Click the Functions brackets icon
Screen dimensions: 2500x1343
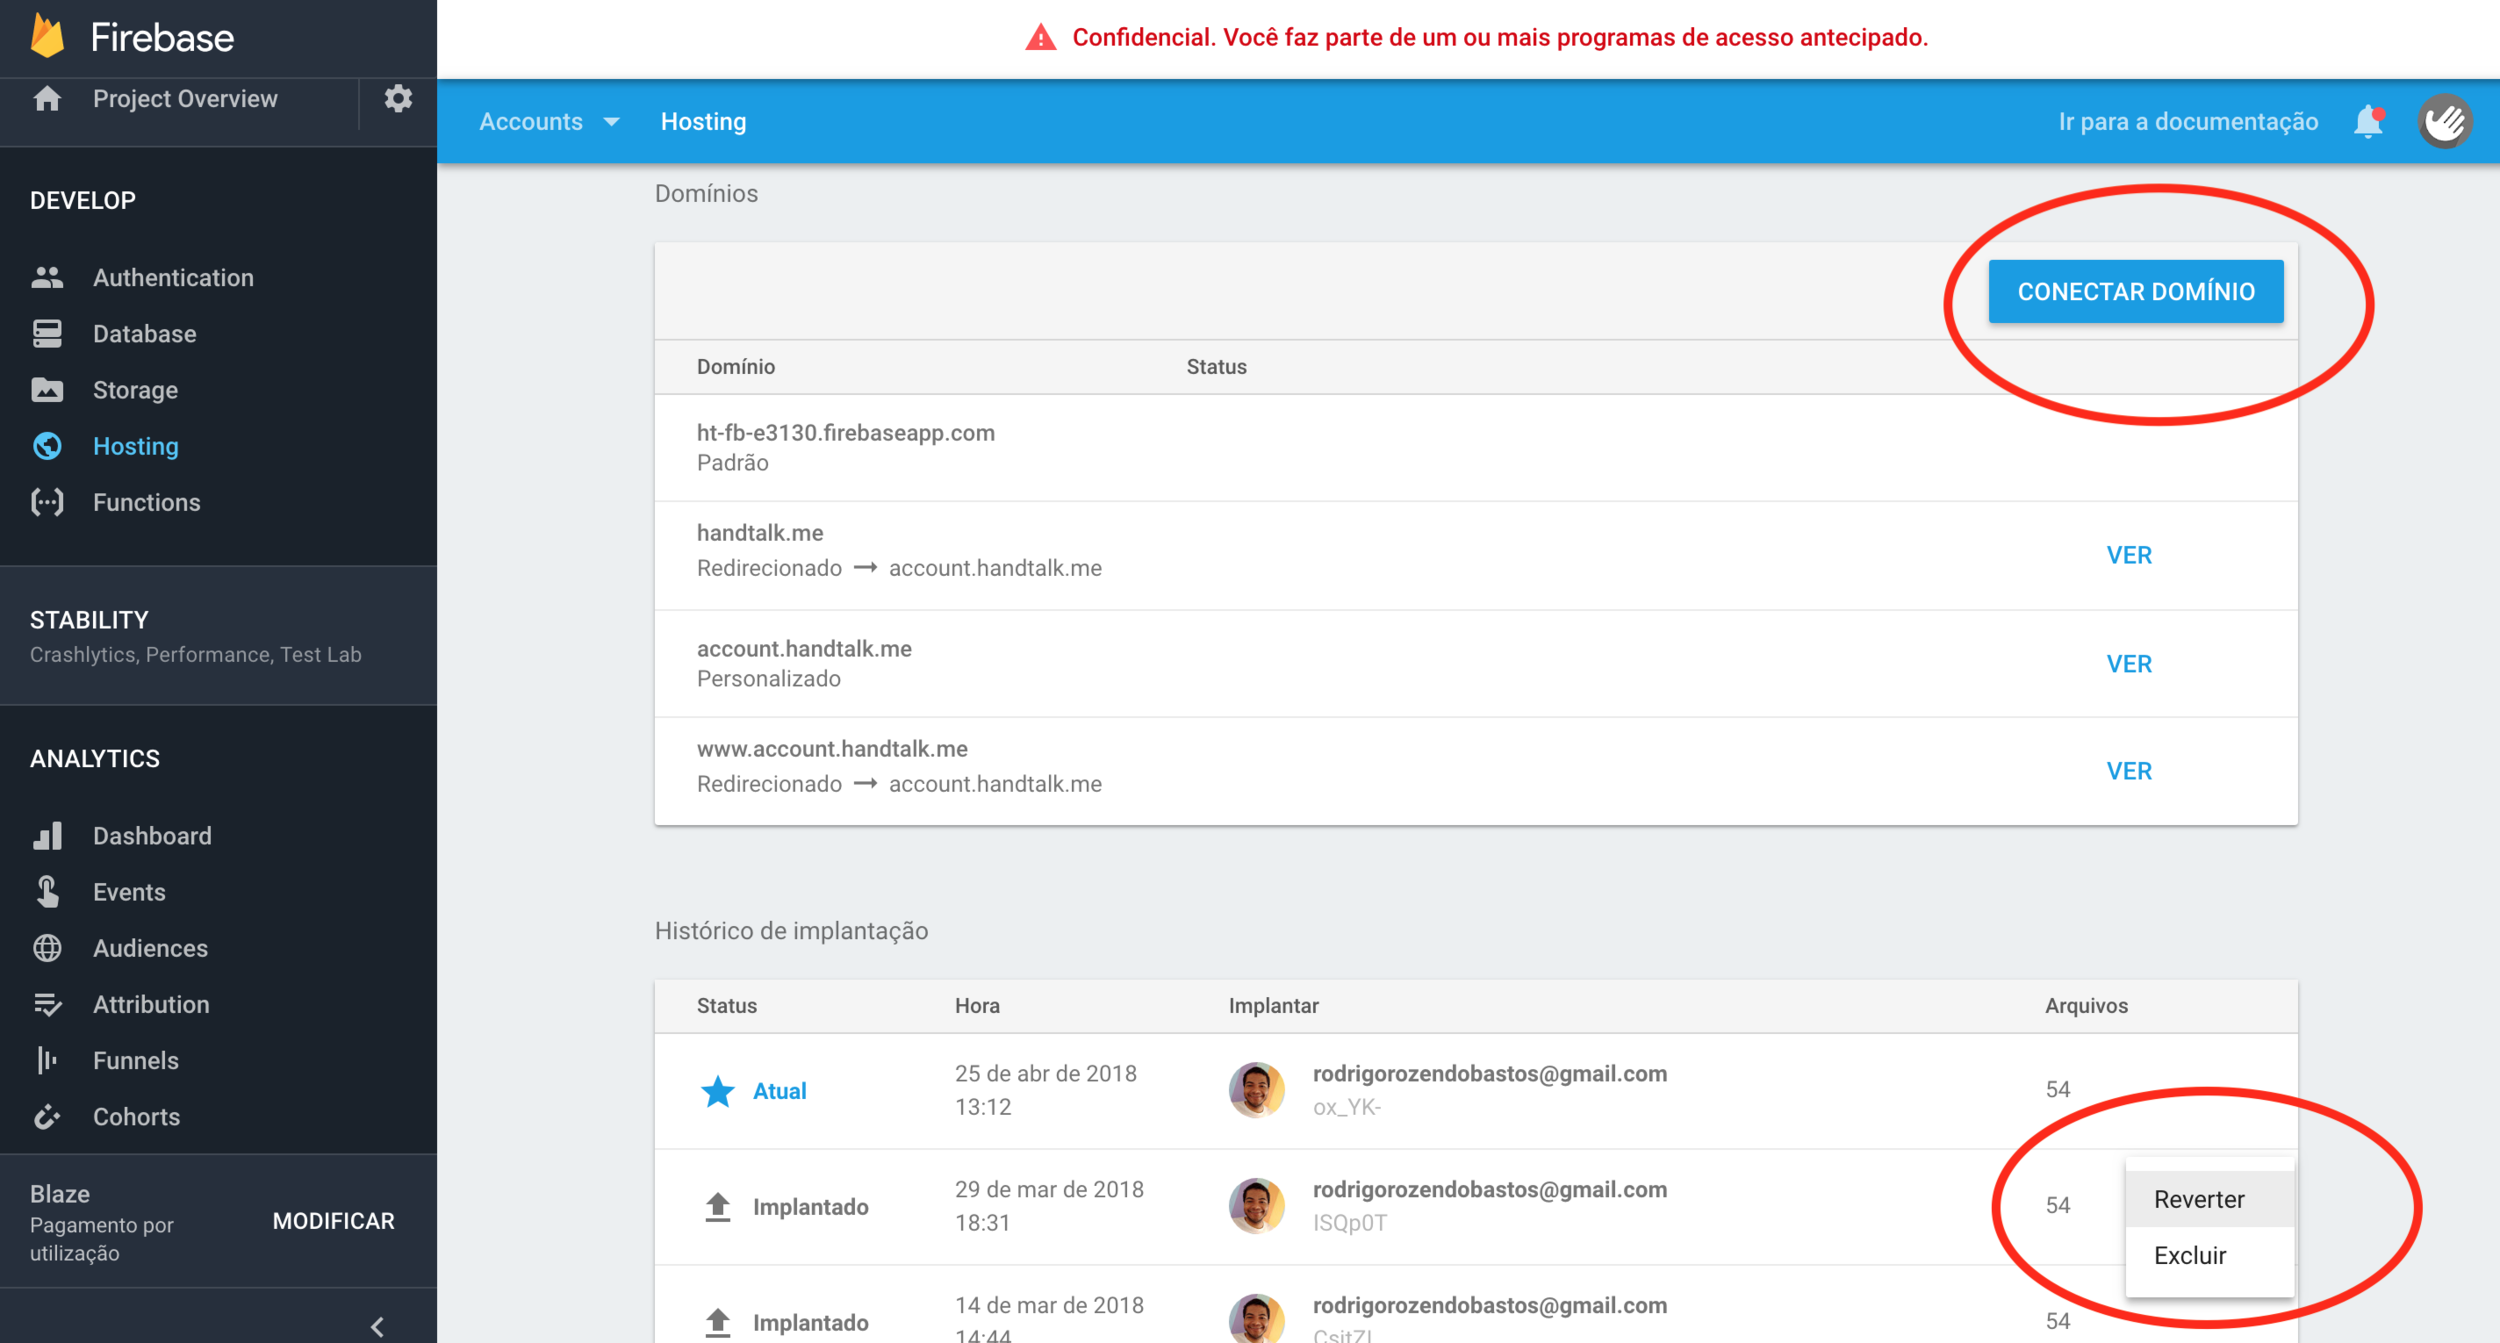tap(47, 502)
